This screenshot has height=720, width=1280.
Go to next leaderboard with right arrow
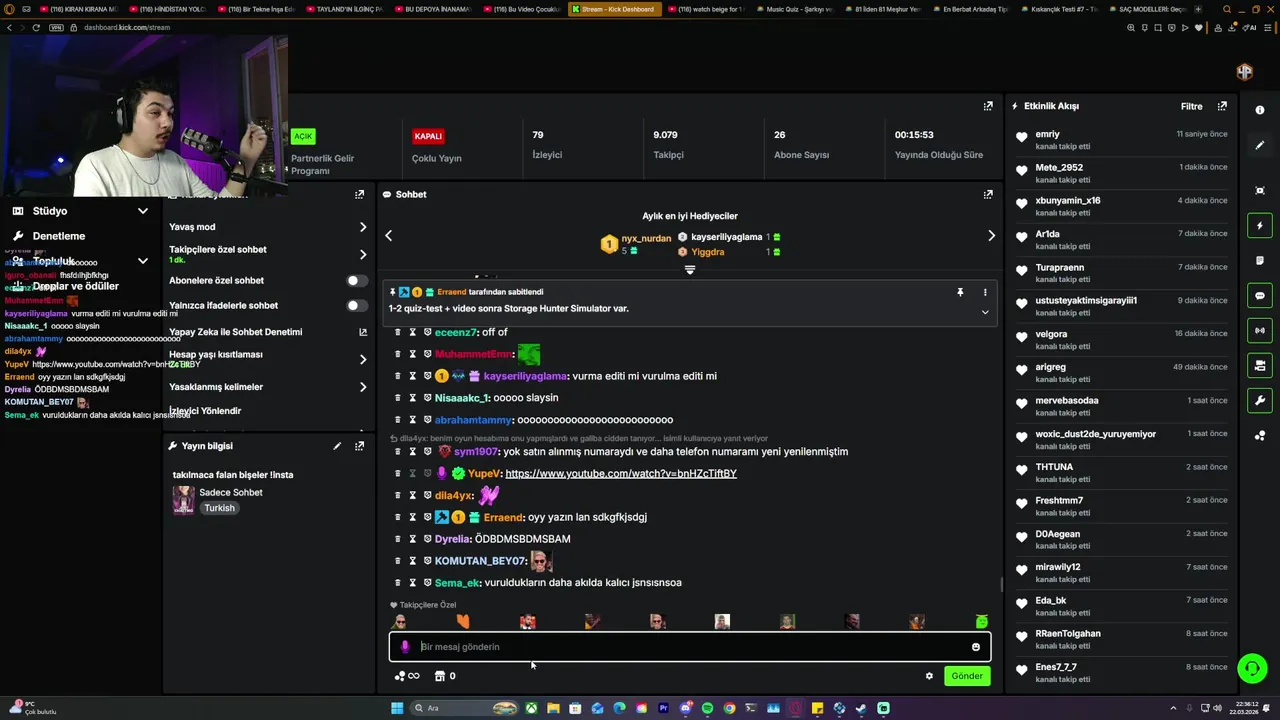(x=991, y=236)
